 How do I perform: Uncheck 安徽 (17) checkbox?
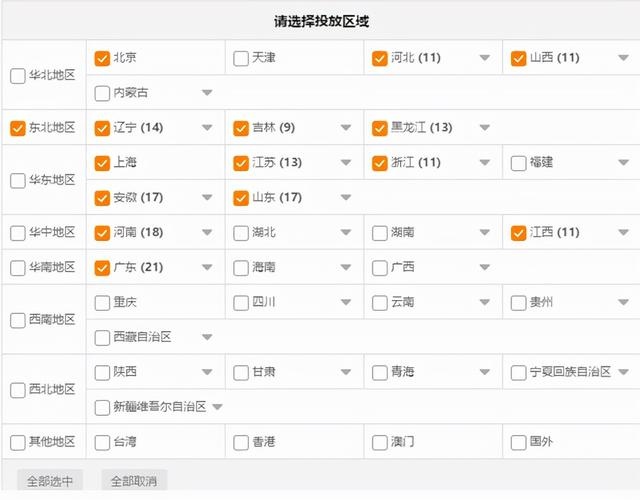pos(102,198)
